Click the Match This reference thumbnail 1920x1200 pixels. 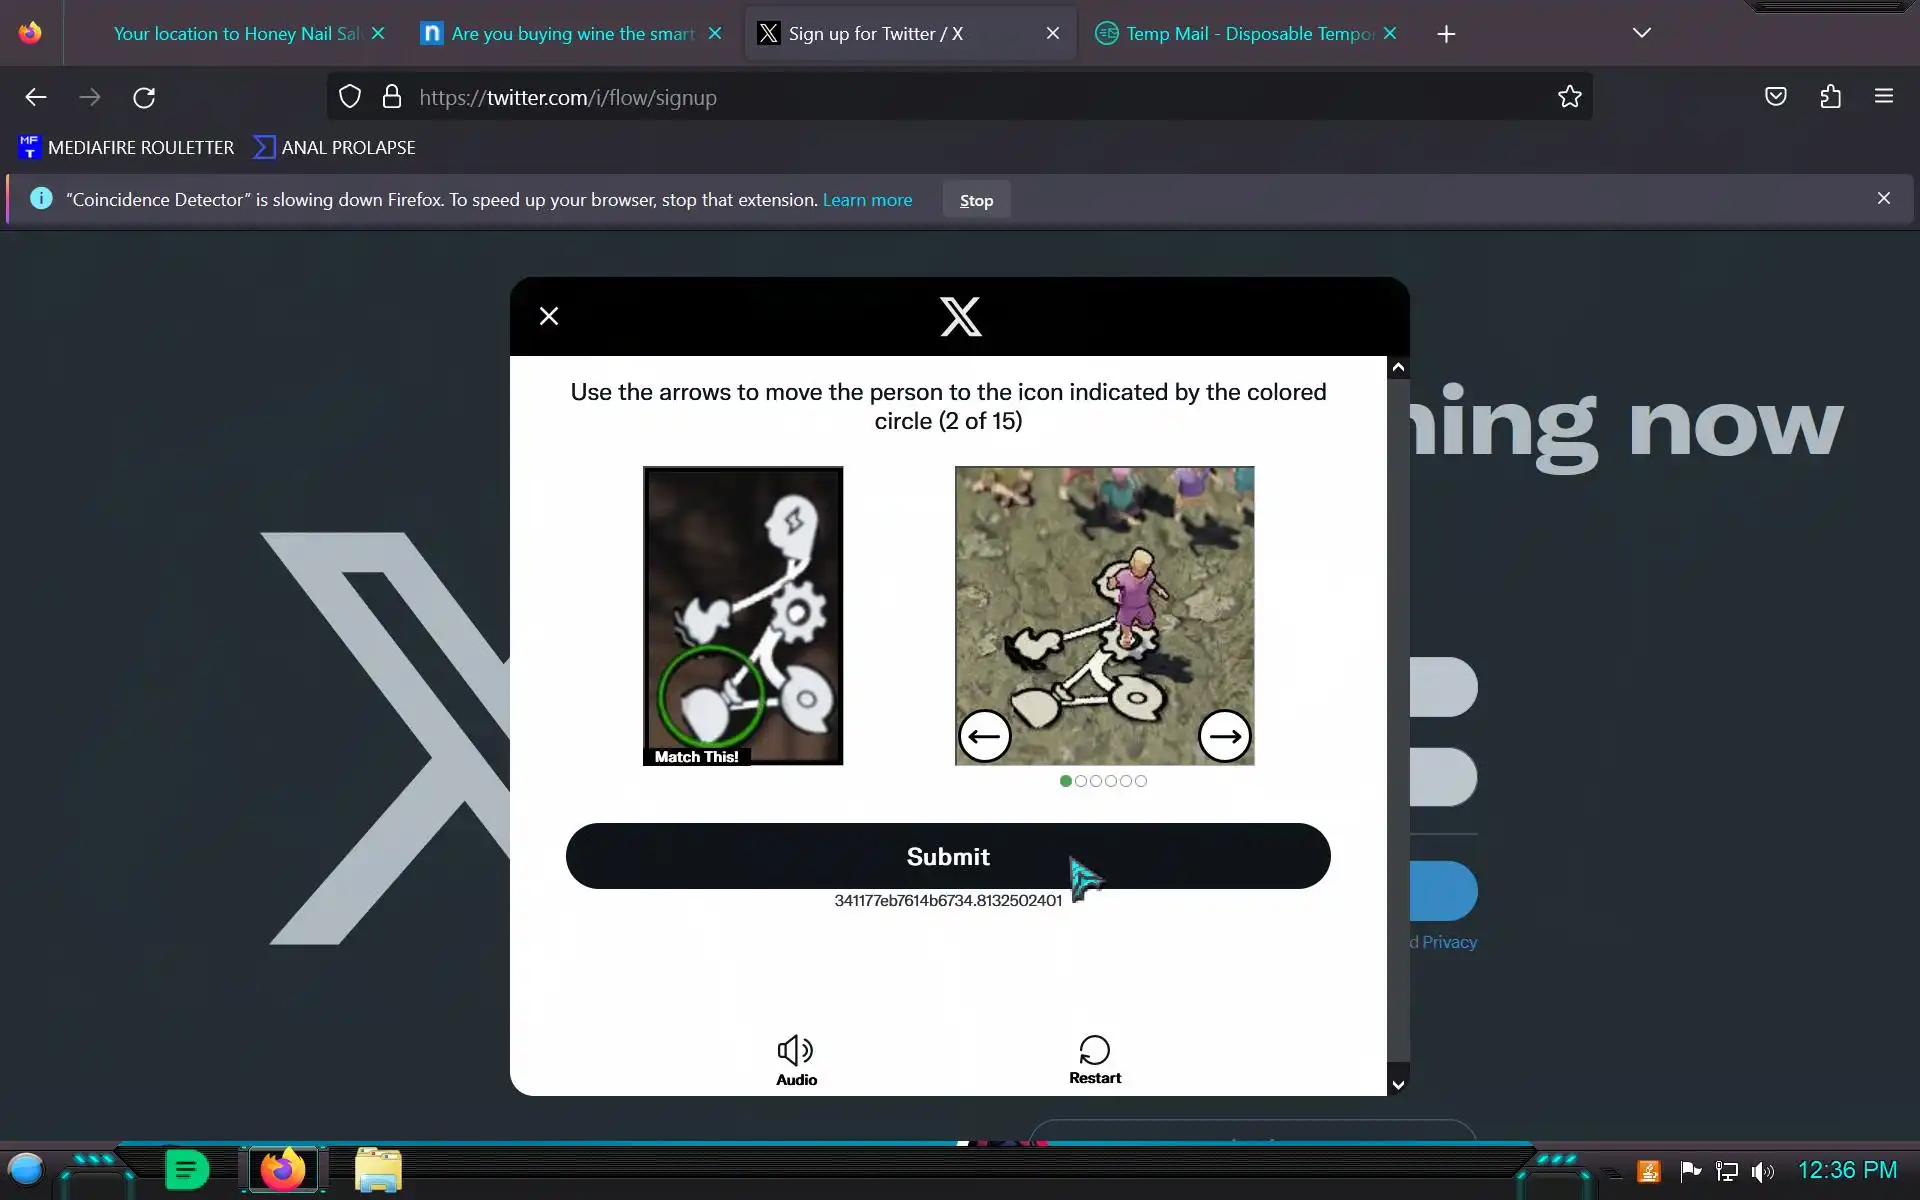coord(742,615)
